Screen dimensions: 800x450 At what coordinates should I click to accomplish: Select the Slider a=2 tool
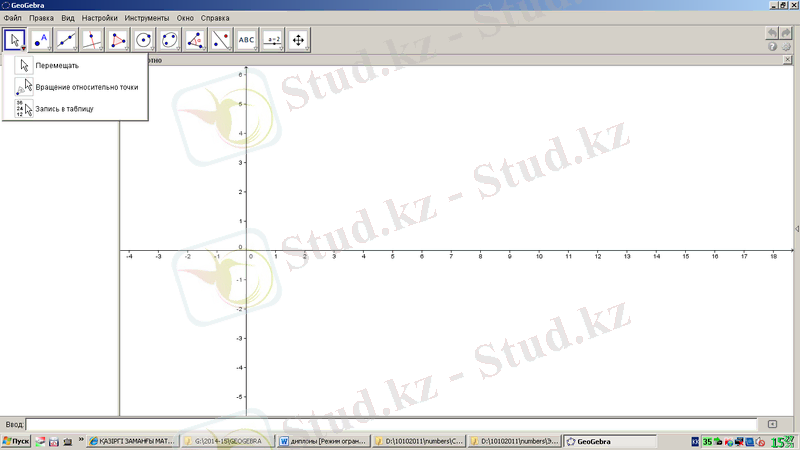pos(272,40)
